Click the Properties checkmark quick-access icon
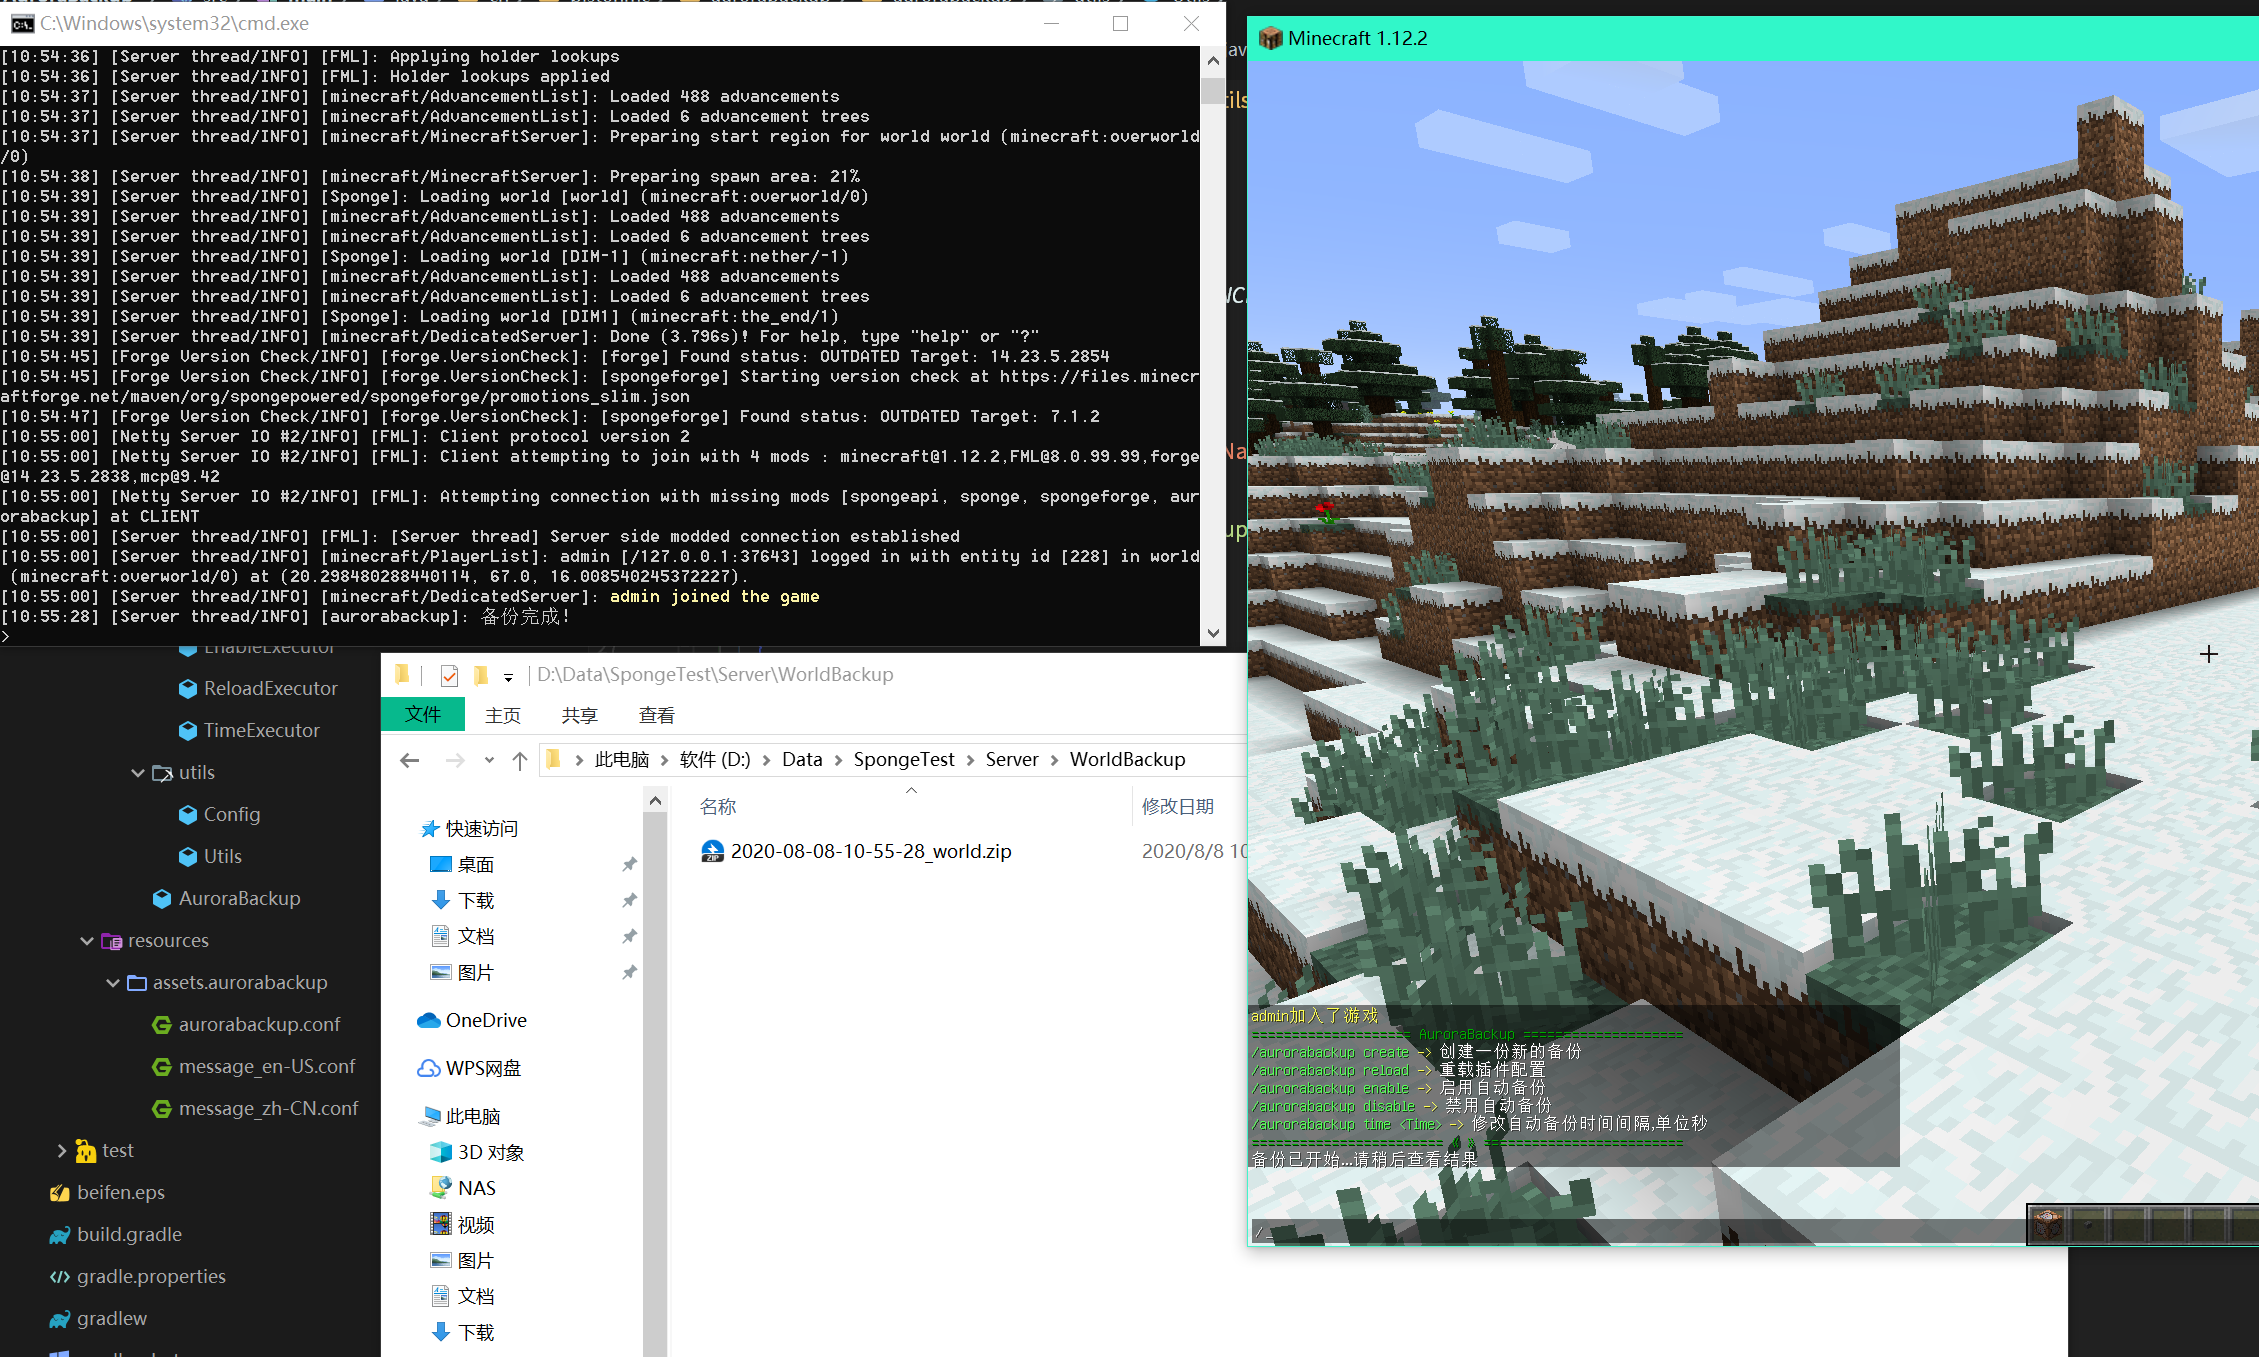Viewport: 2259px width, 1357px height. (449, 676)
